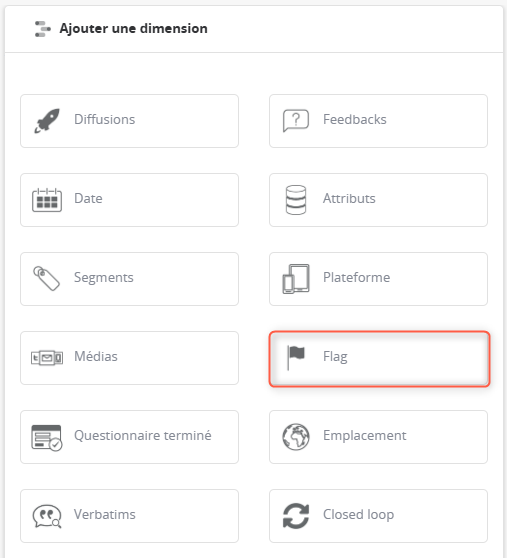
Task: Click the globe Emplacement icon
Action: point(296,437)
